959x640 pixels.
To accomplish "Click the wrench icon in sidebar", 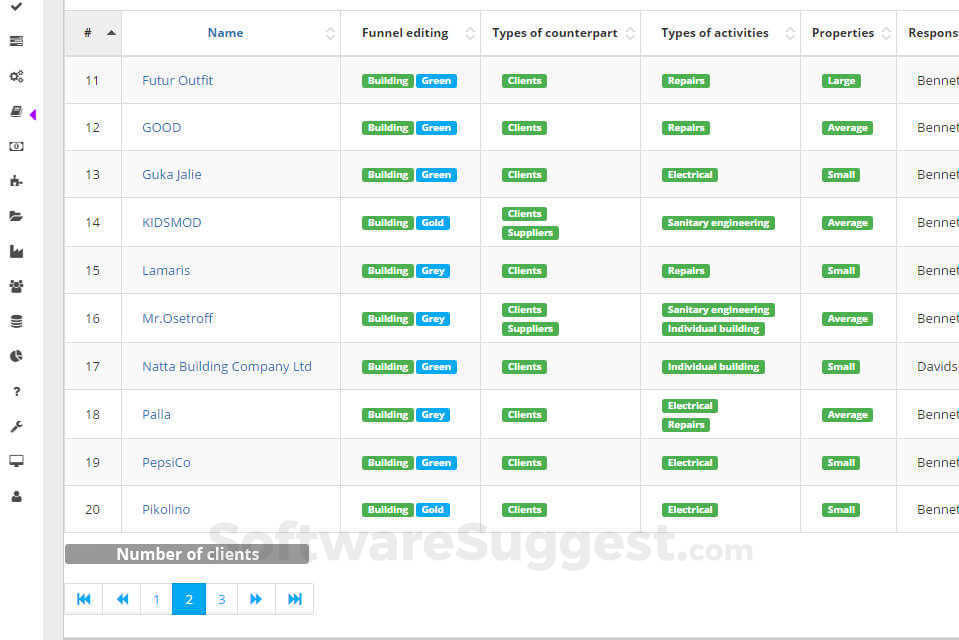I will point(16,426).
